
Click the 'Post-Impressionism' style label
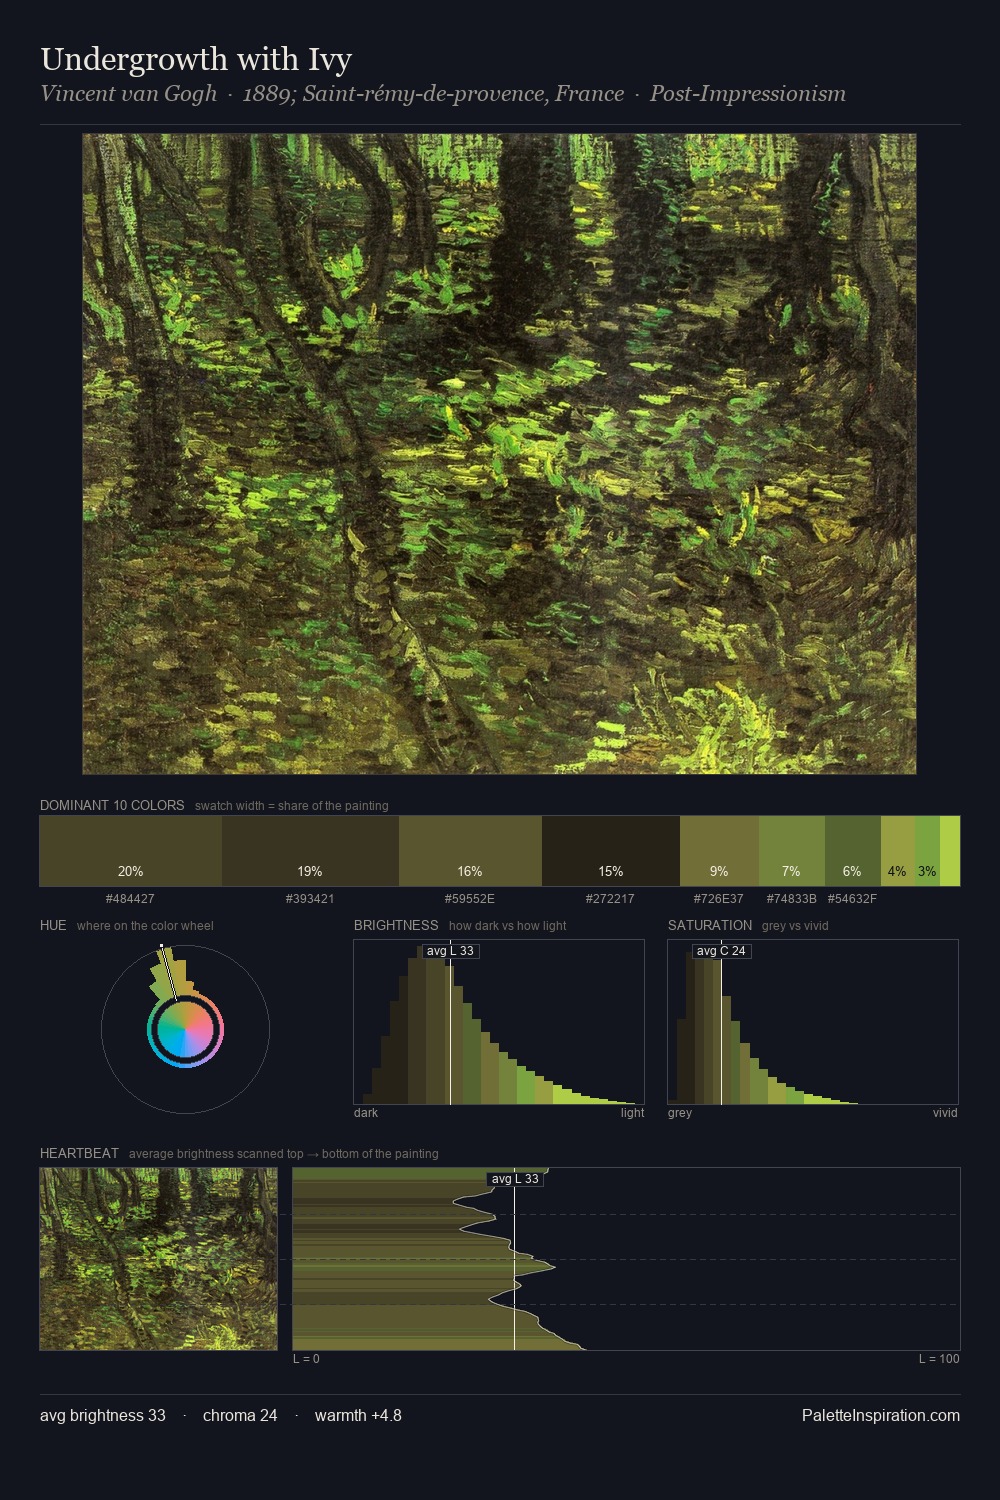[x=748, y=93]
